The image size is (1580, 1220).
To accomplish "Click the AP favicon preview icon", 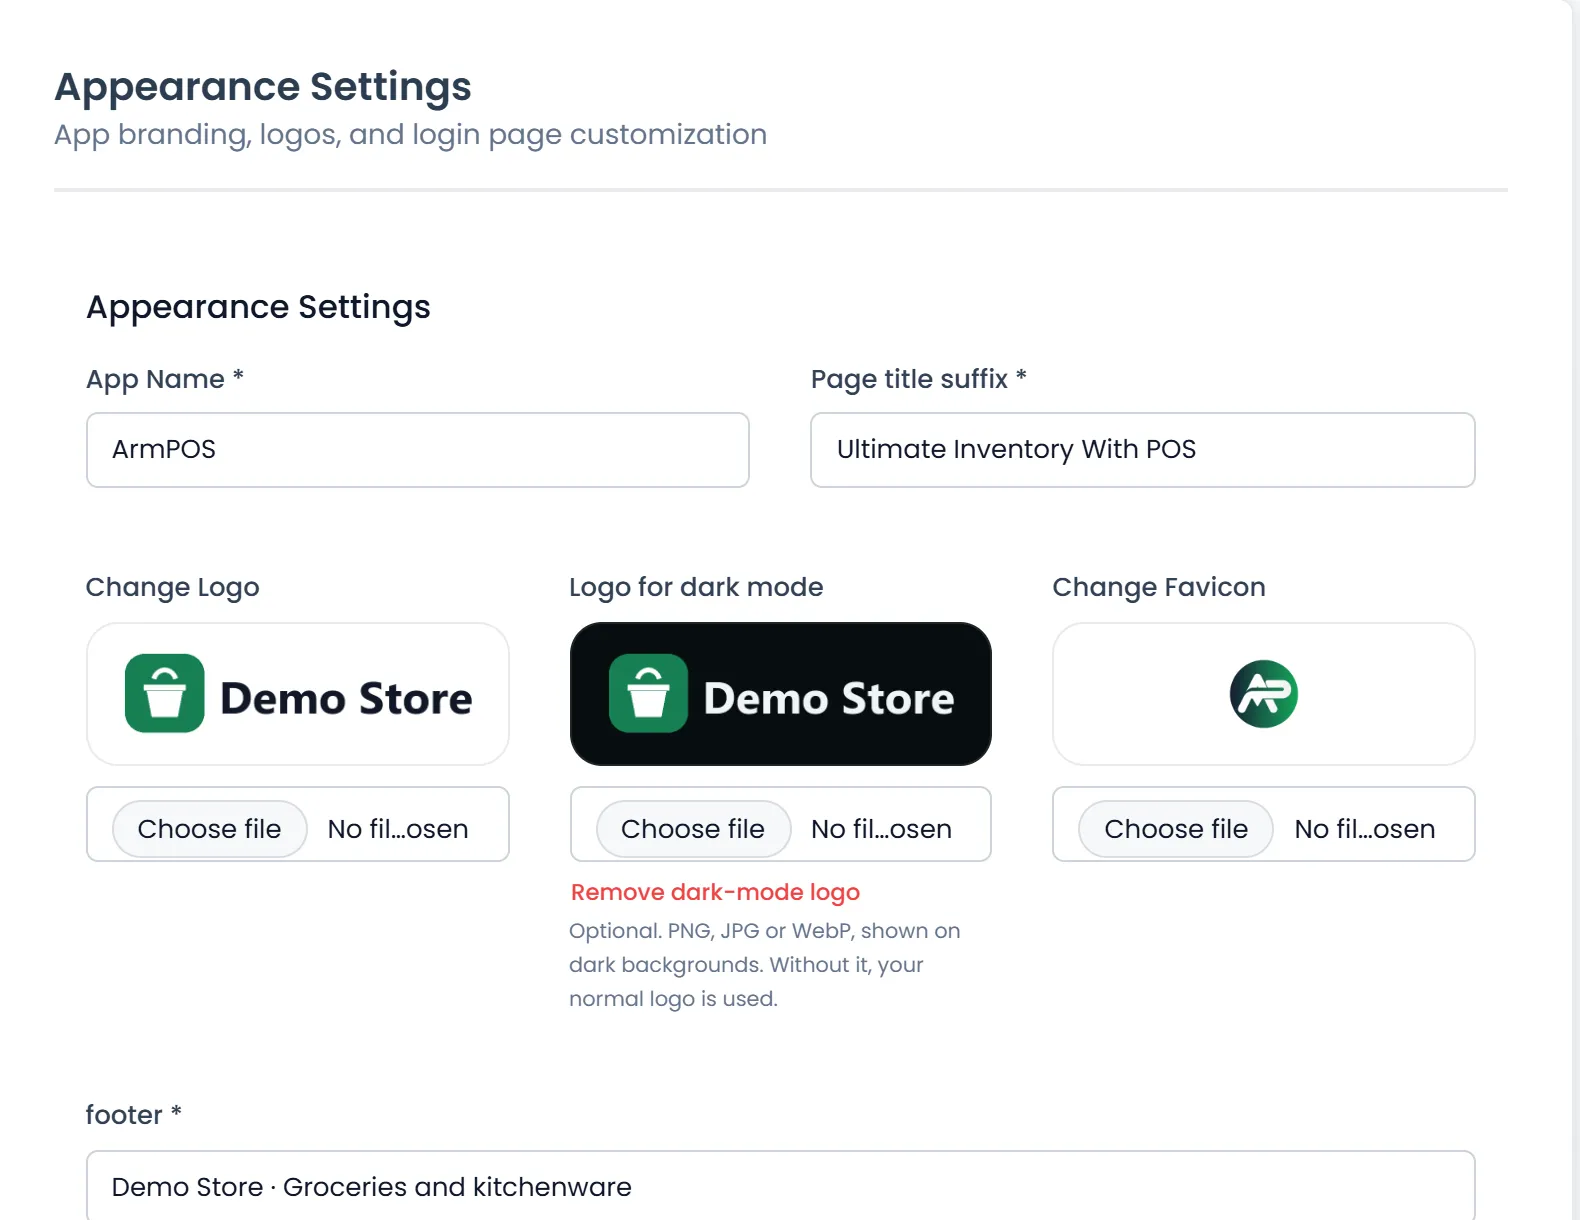I will (1264, 694).
